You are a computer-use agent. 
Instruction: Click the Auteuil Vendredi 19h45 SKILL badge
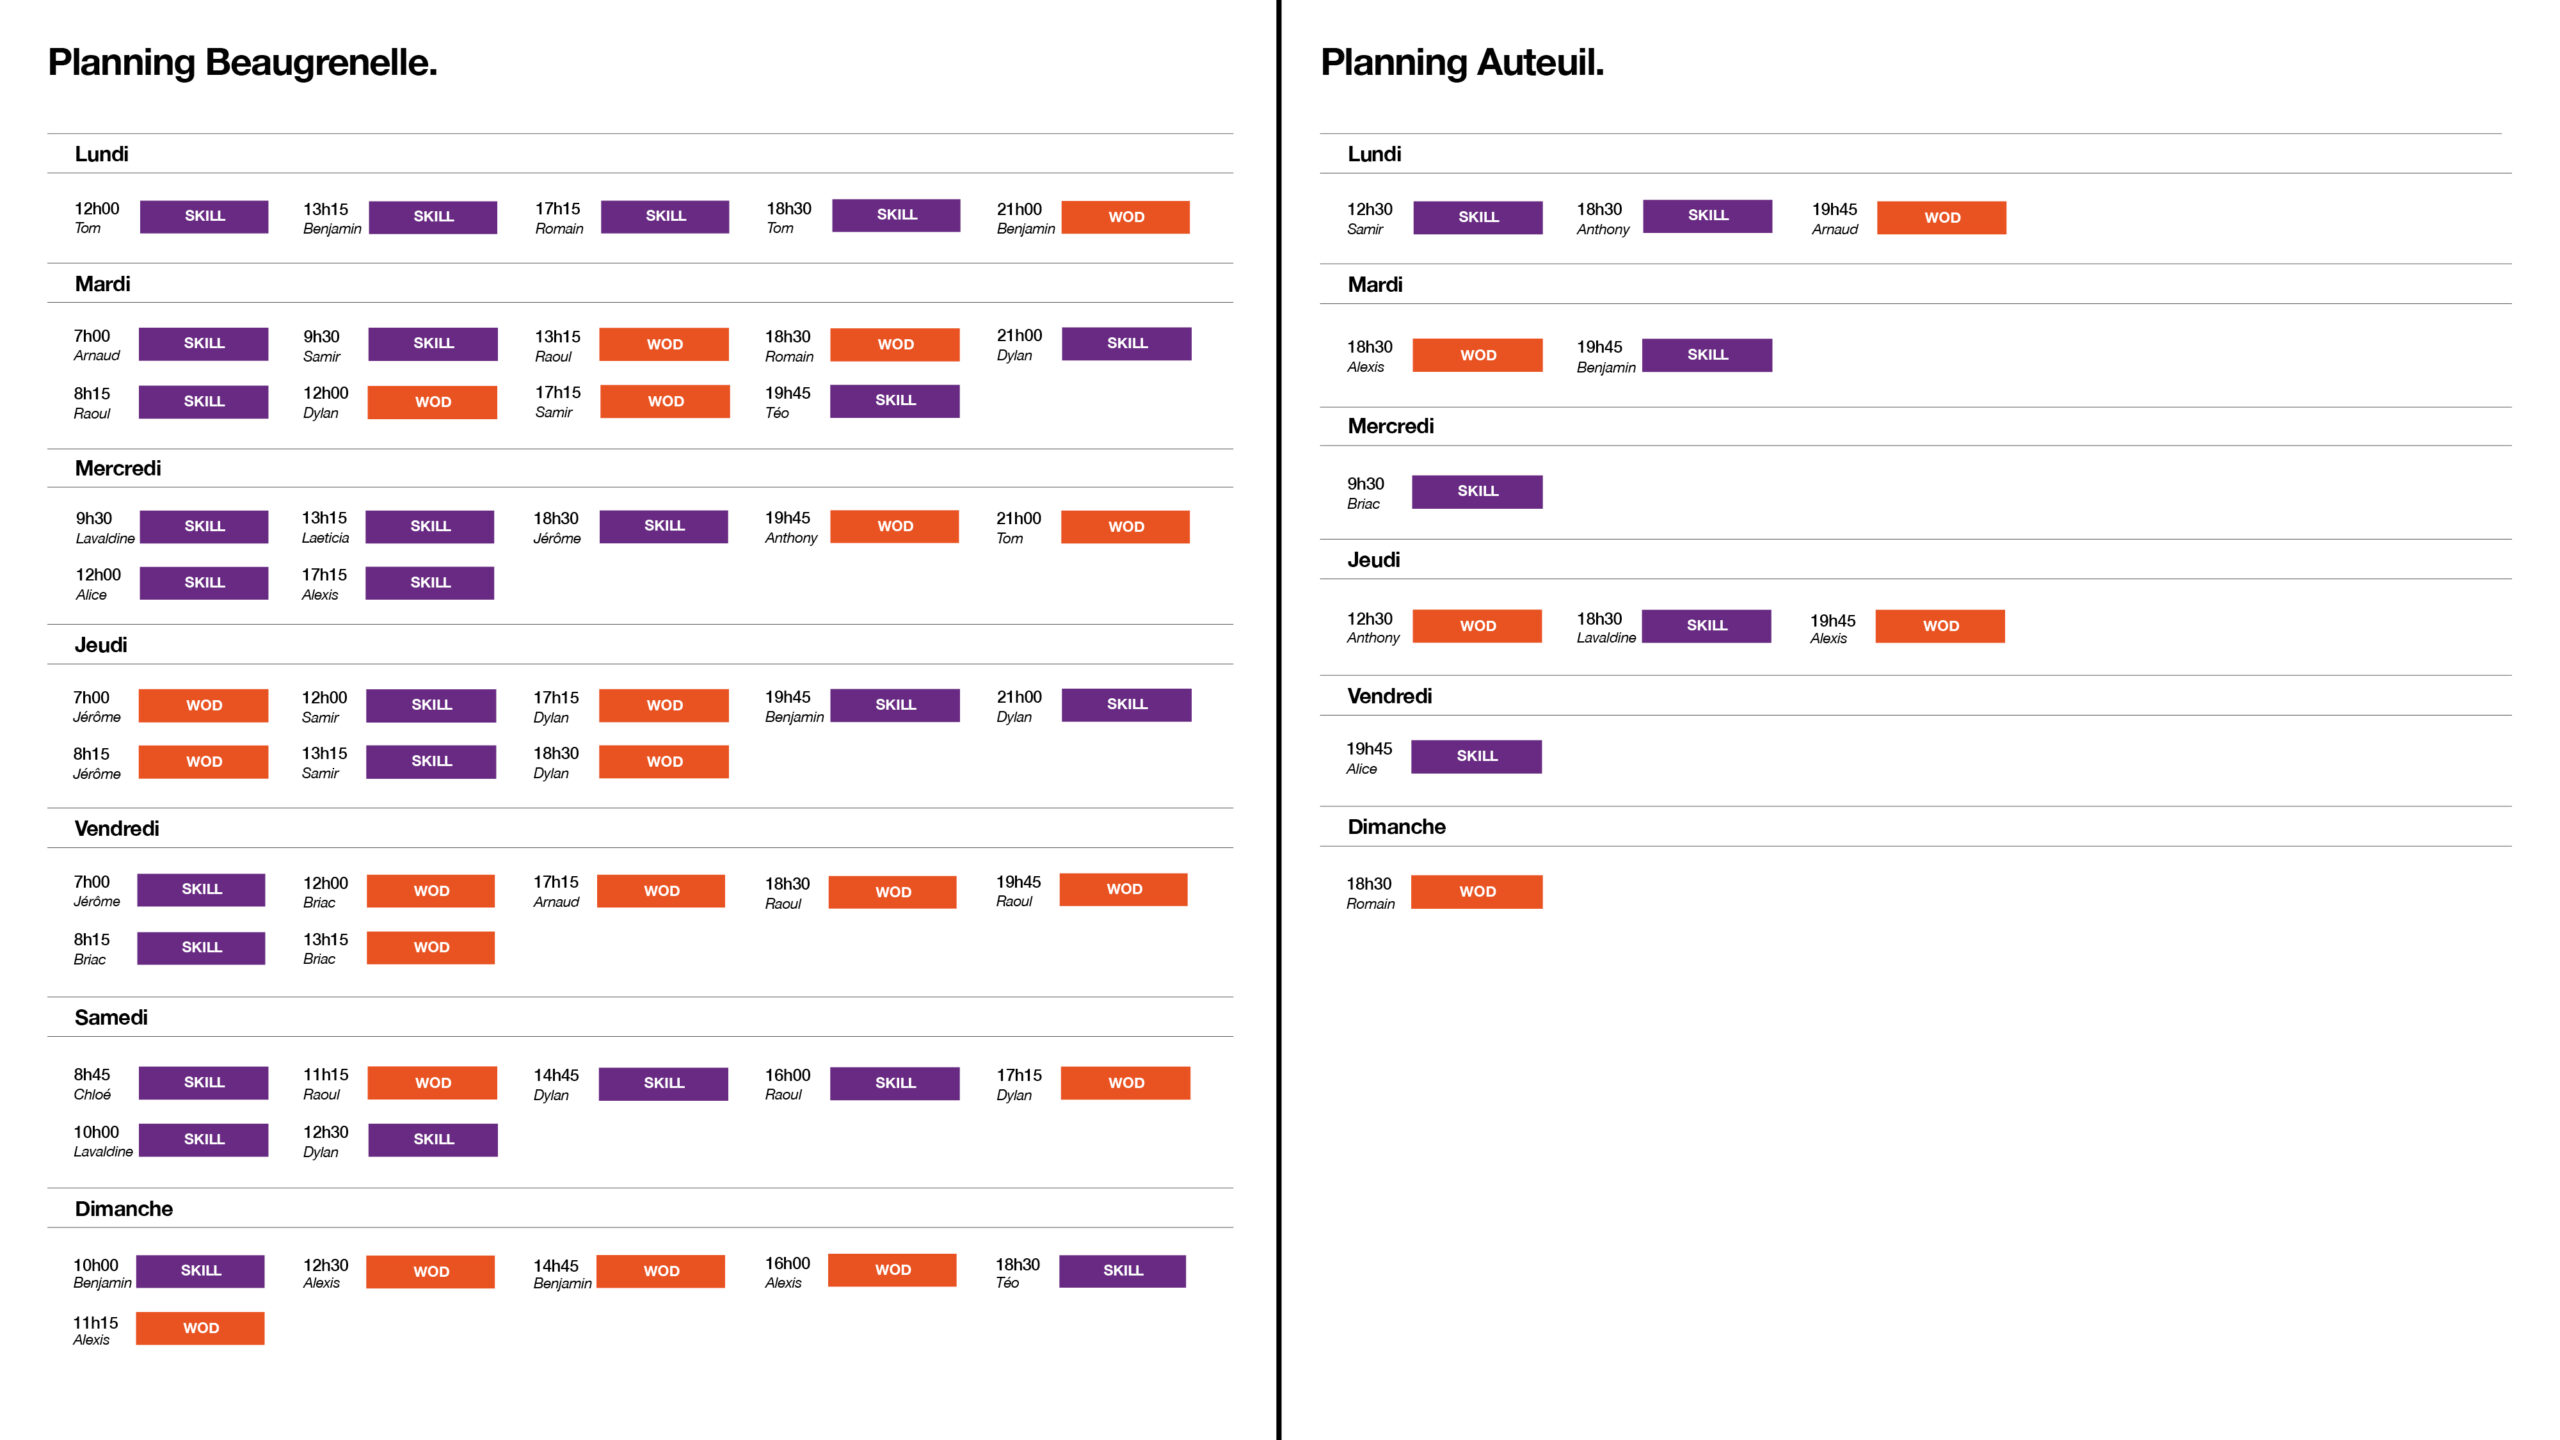(1476, 756)
